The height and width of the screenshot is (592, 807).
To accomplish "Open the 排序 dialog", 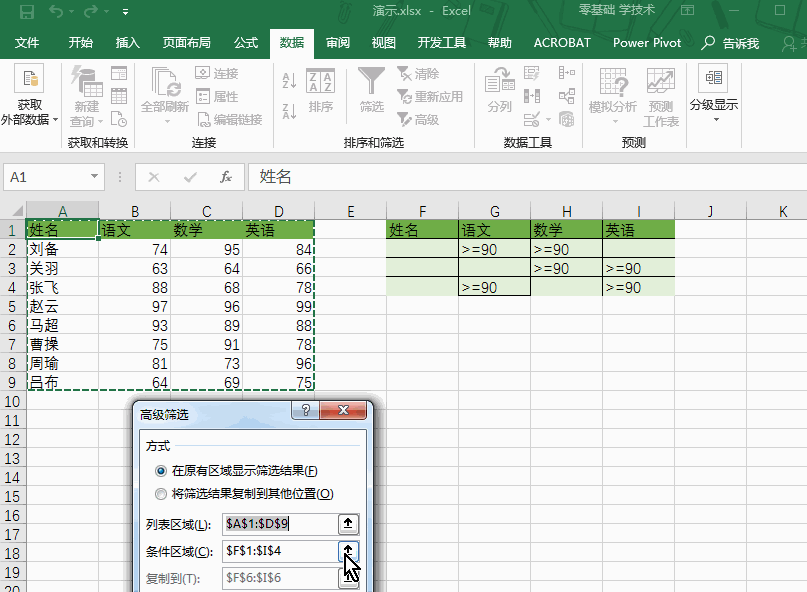I will pyautogui.click(x=320, y=91).
